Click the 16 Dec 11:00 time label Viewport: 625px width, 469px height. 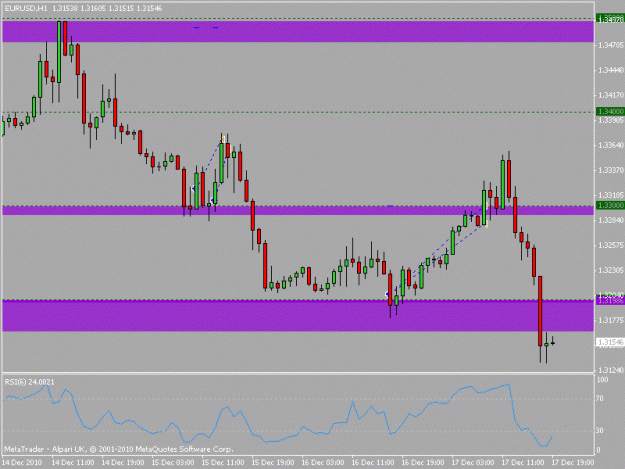[x=373, y=462]
